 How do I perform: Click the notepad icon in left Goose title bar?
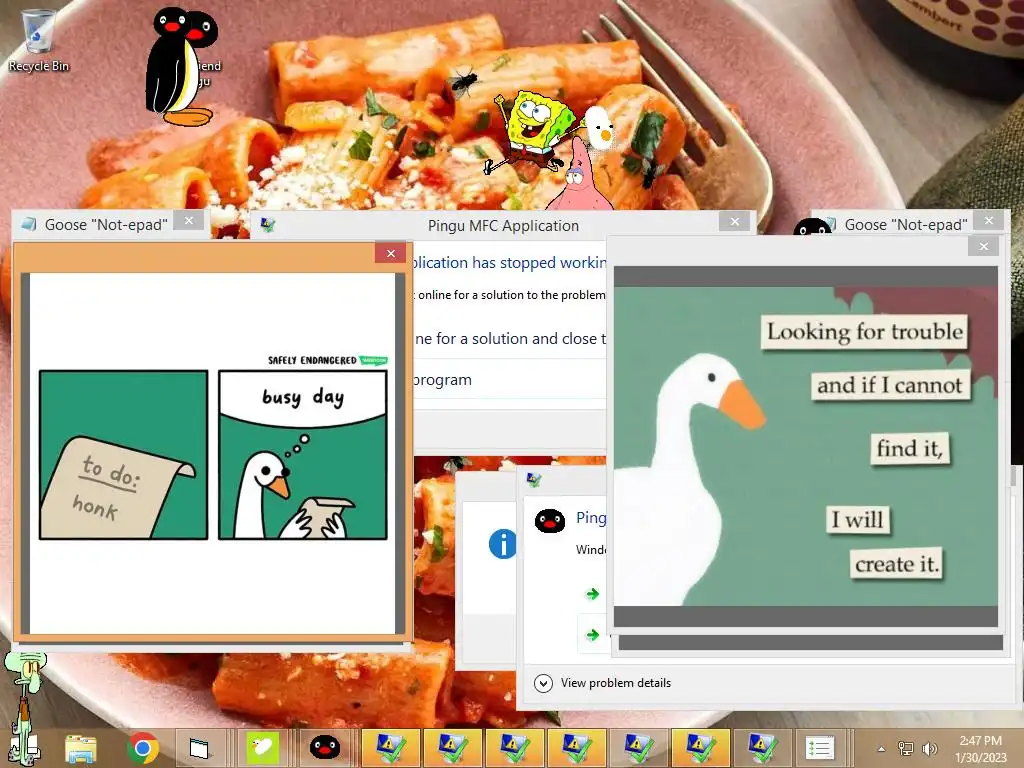(x=28, y=225)
